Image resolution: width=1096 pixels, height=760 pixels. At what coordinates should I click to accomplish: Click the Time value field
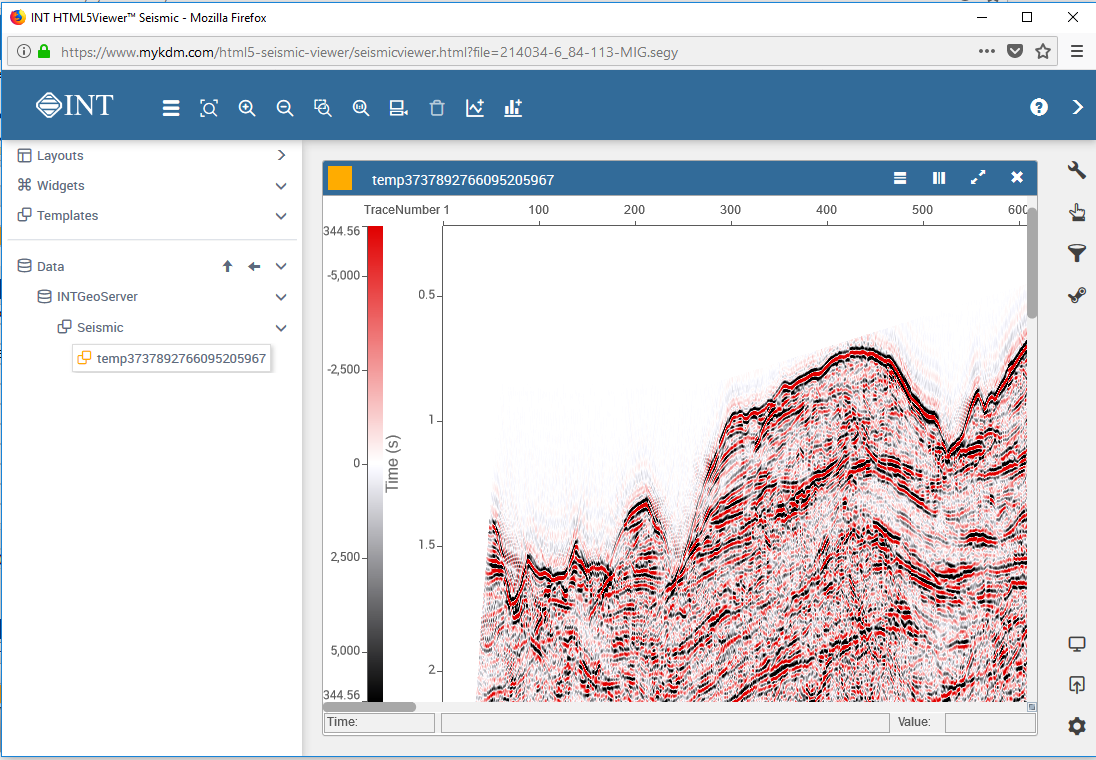[380, 722]
